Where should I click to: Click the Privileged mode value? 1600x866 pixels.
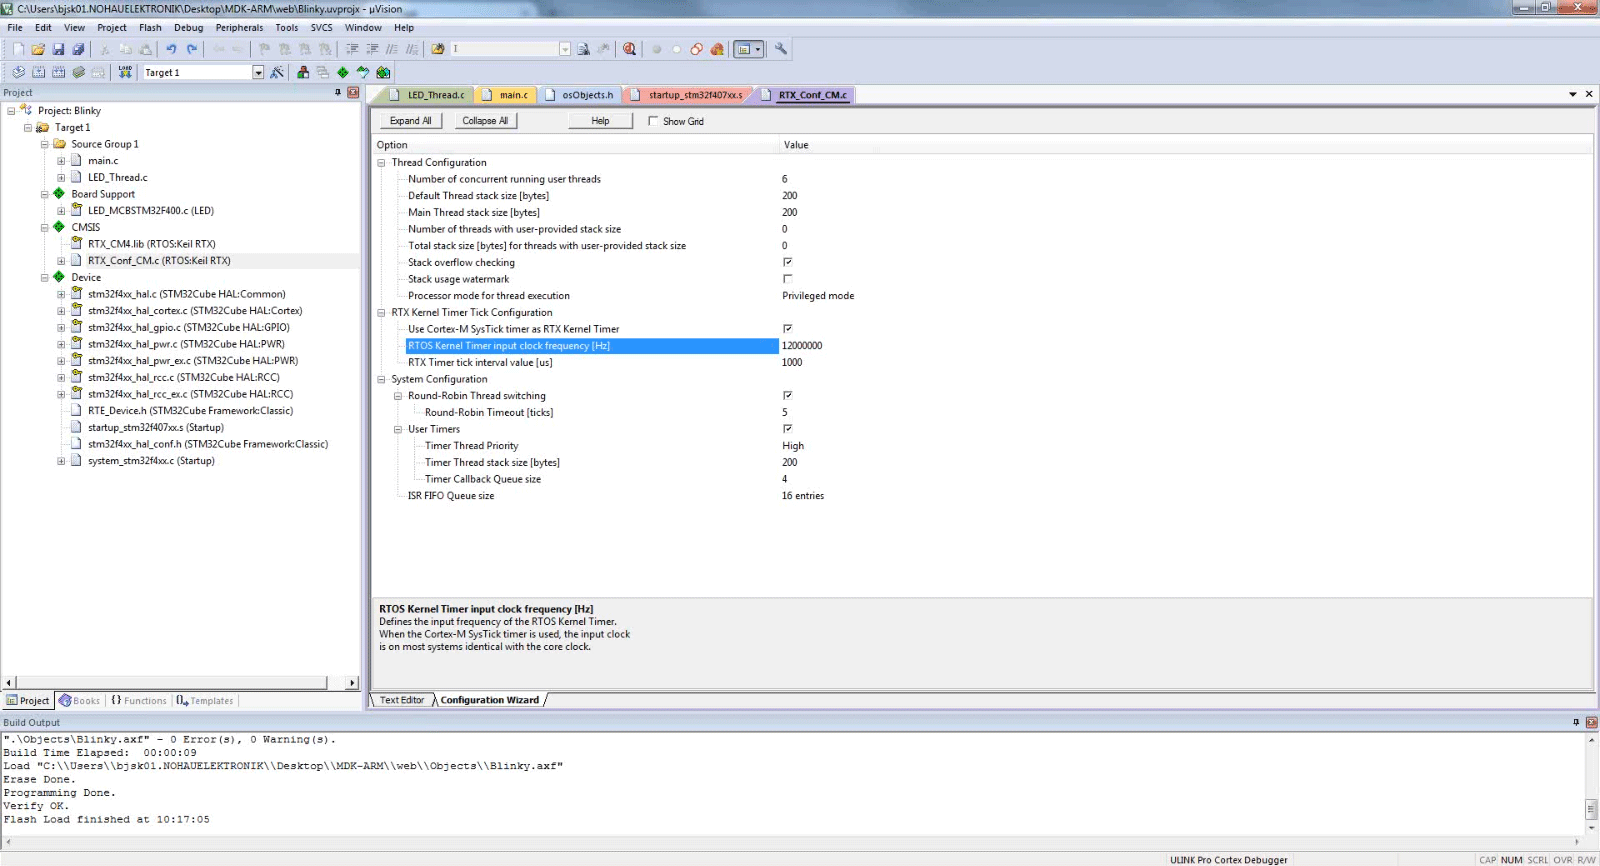[818, 296]
